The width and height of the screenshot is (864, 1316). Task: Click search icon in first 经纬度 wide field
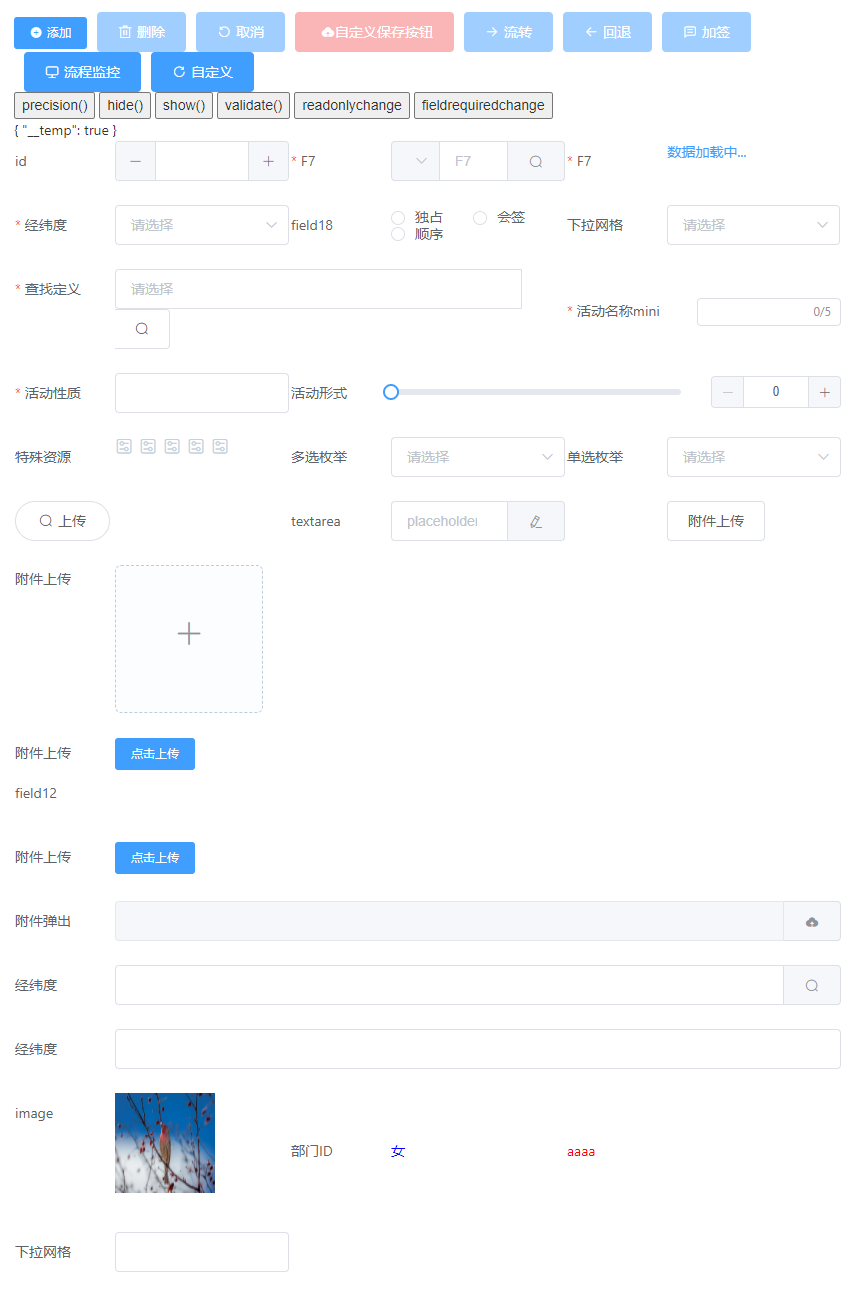pyautogui.click(x=811, y=985)
